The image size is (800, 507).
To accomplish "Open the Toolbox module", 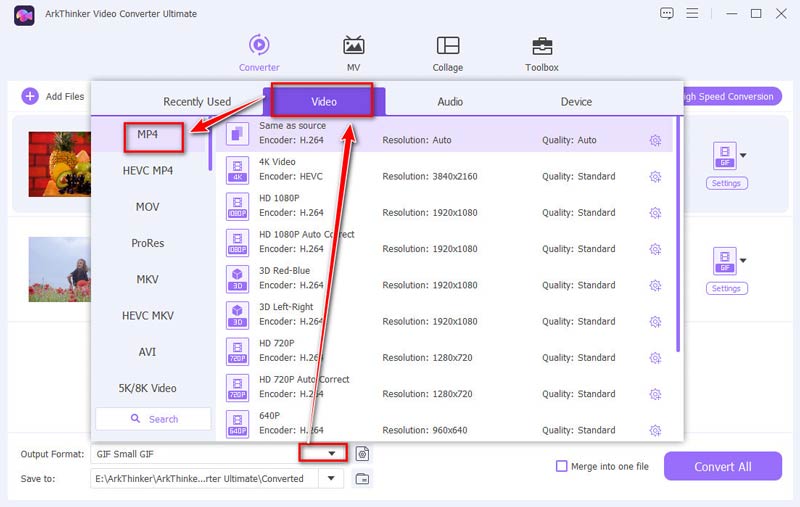I will click(542, 53).
